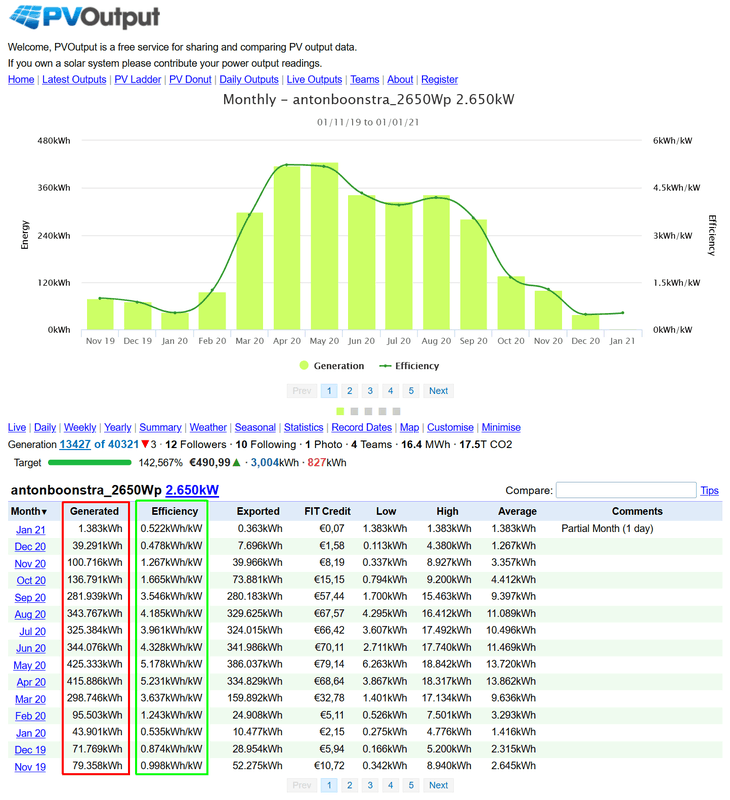Open the About page link

(400, 80)
